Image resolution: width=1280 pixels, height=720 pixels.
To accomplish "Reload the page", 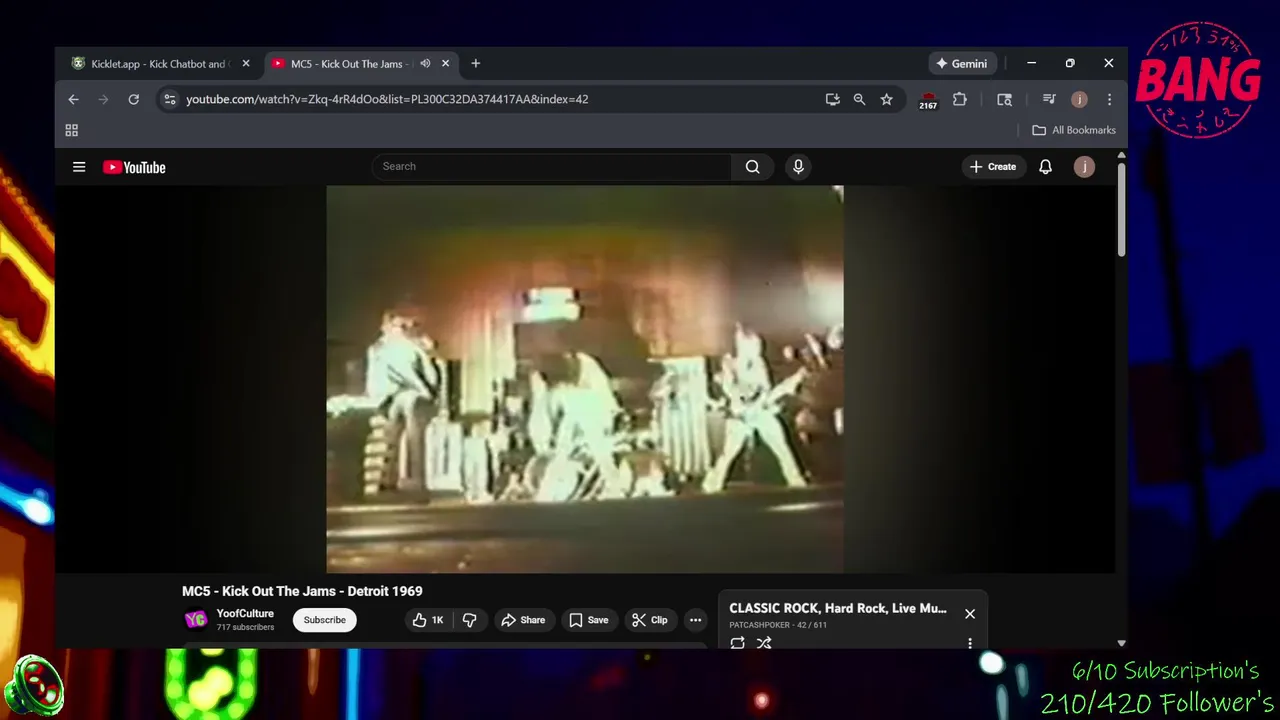I will (x=133, y=100).
